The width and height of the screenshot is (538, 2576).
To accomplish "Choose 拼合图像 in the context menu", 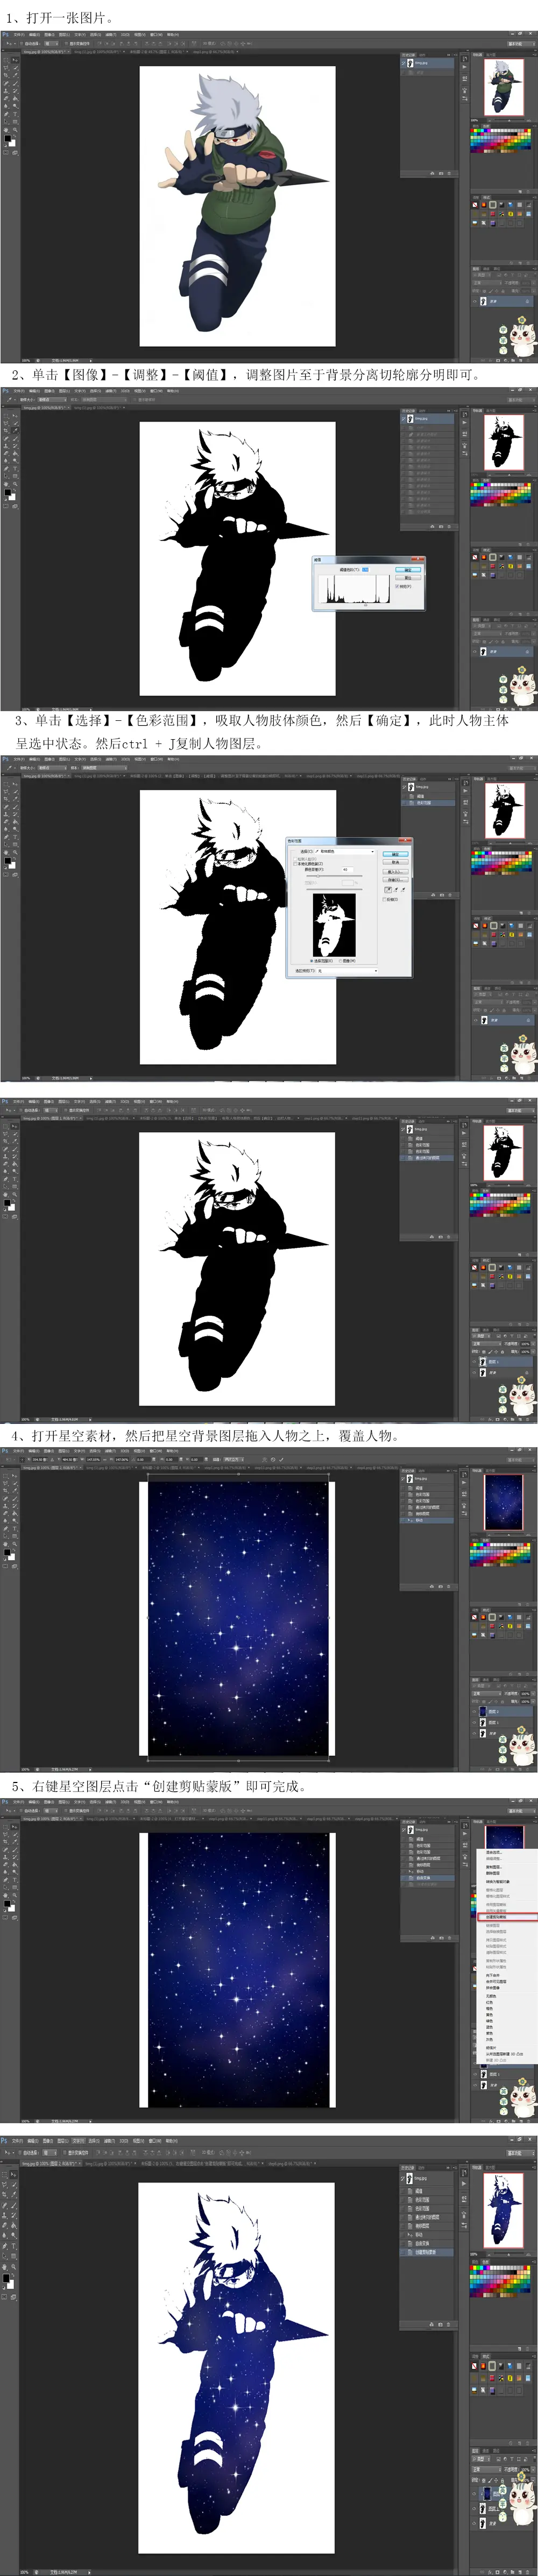I will click(493, 1988).
